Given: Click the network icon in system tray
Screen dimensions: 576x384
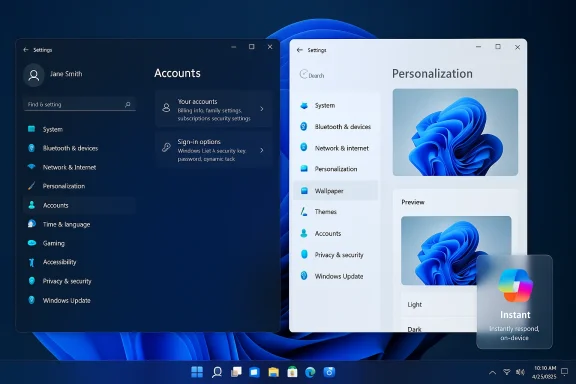Looking at the screenshot, I should 507,372.
